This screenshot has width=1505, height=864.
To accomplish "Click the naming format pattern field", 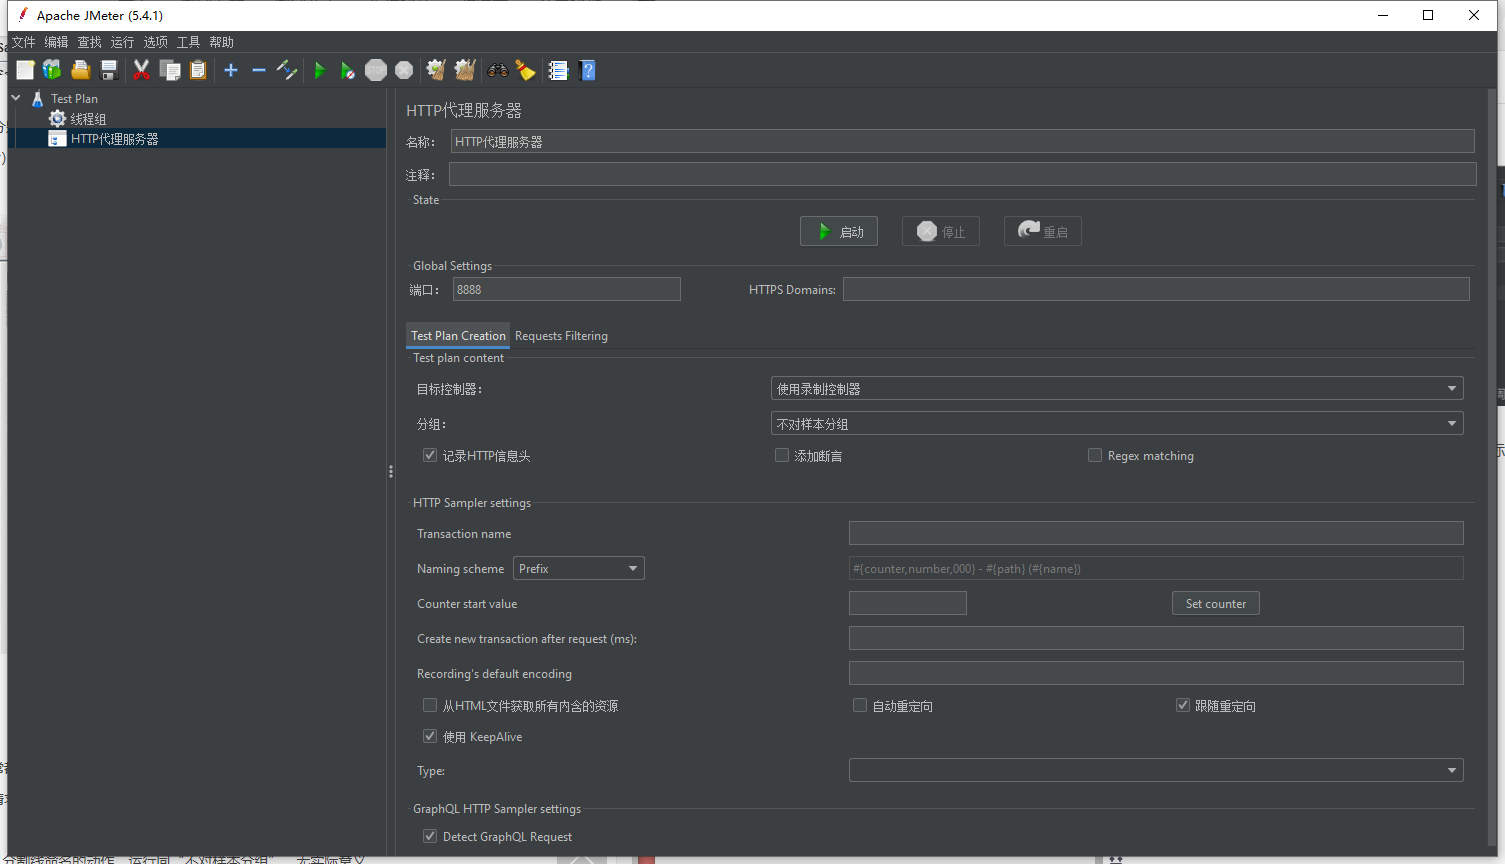I will 1156,568.
